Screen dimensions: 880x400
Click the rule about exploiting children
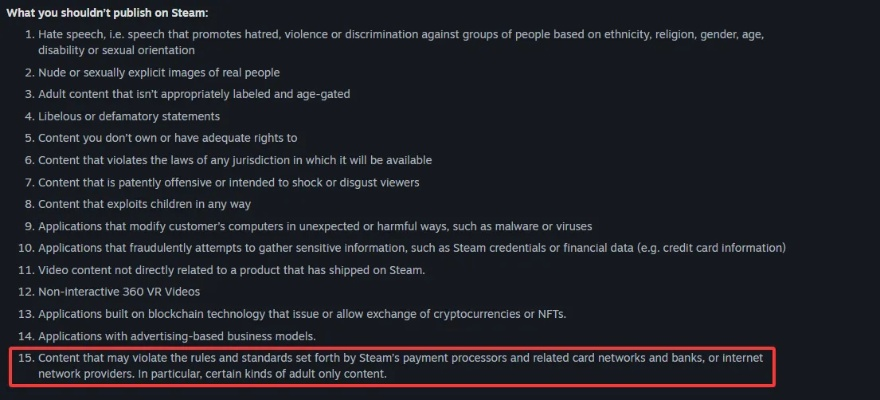click(x=144, y=204)
